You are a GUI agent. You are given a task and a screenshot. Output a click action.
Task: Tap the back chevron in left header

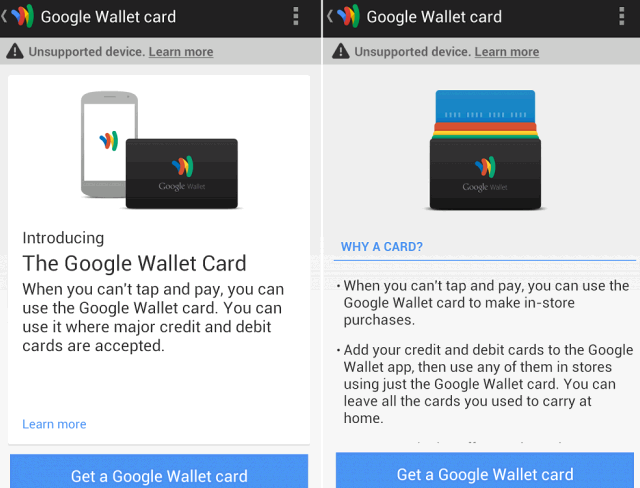tap(4, 16)
